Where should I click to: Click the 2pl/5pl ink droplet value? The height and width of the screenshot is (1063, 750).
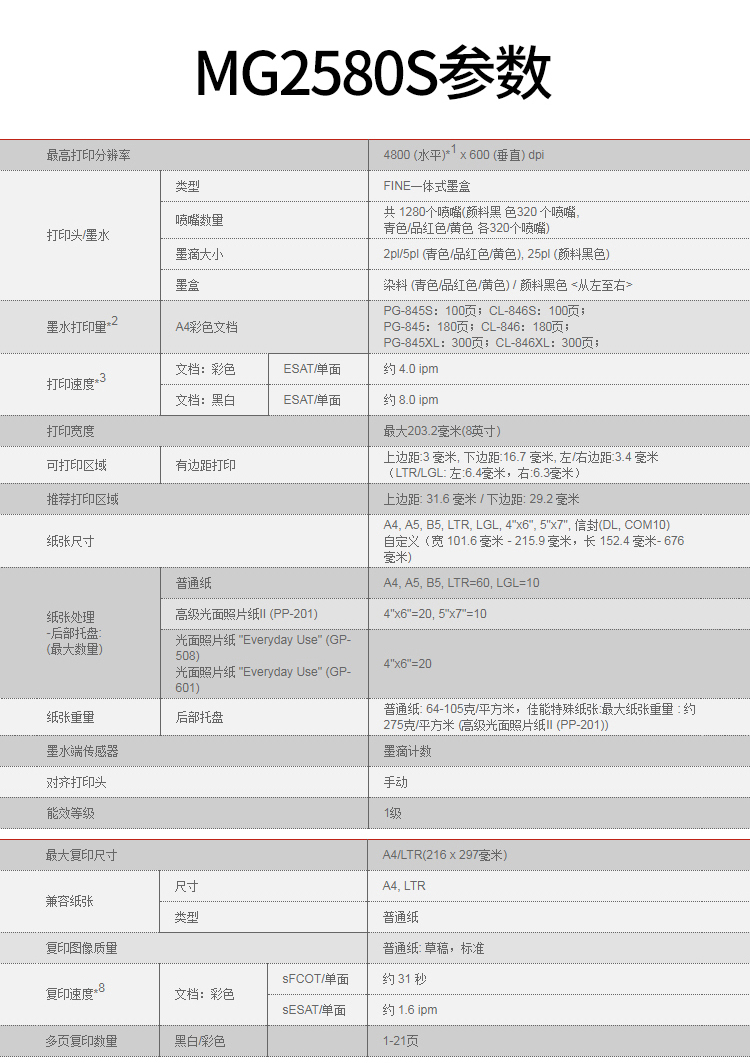point(496,254)
